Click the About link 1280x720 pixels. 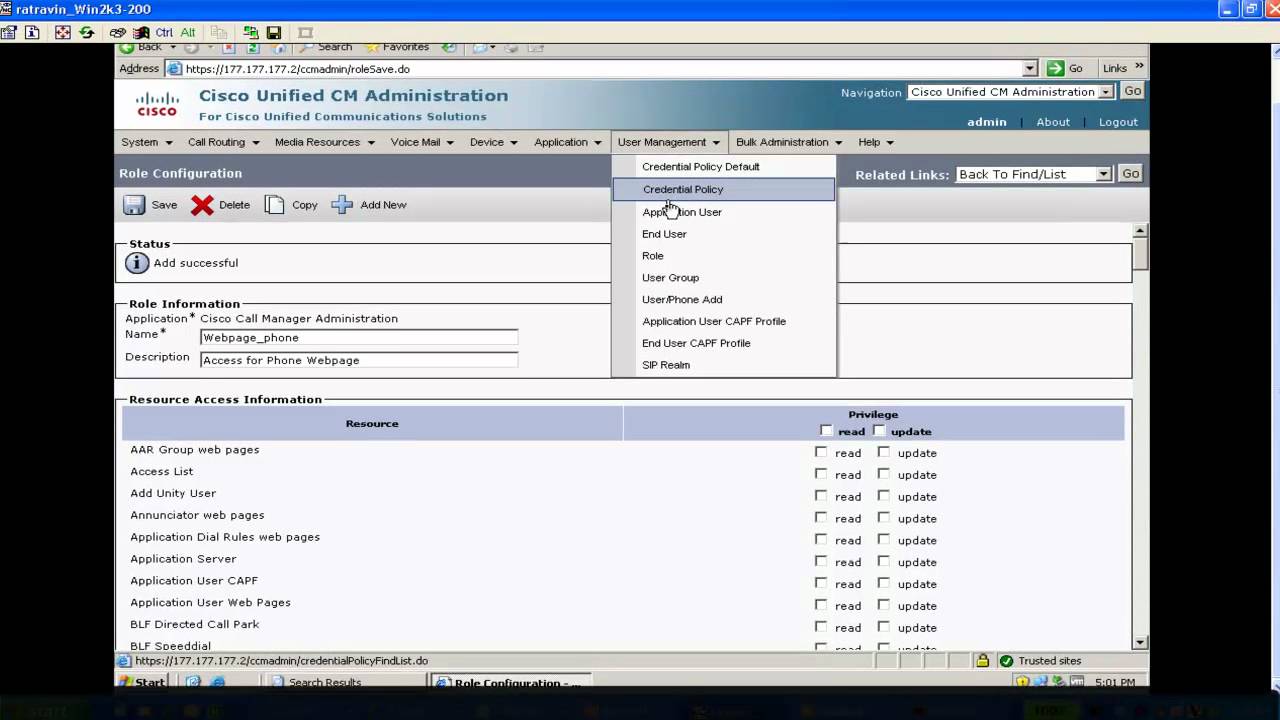1053,122
